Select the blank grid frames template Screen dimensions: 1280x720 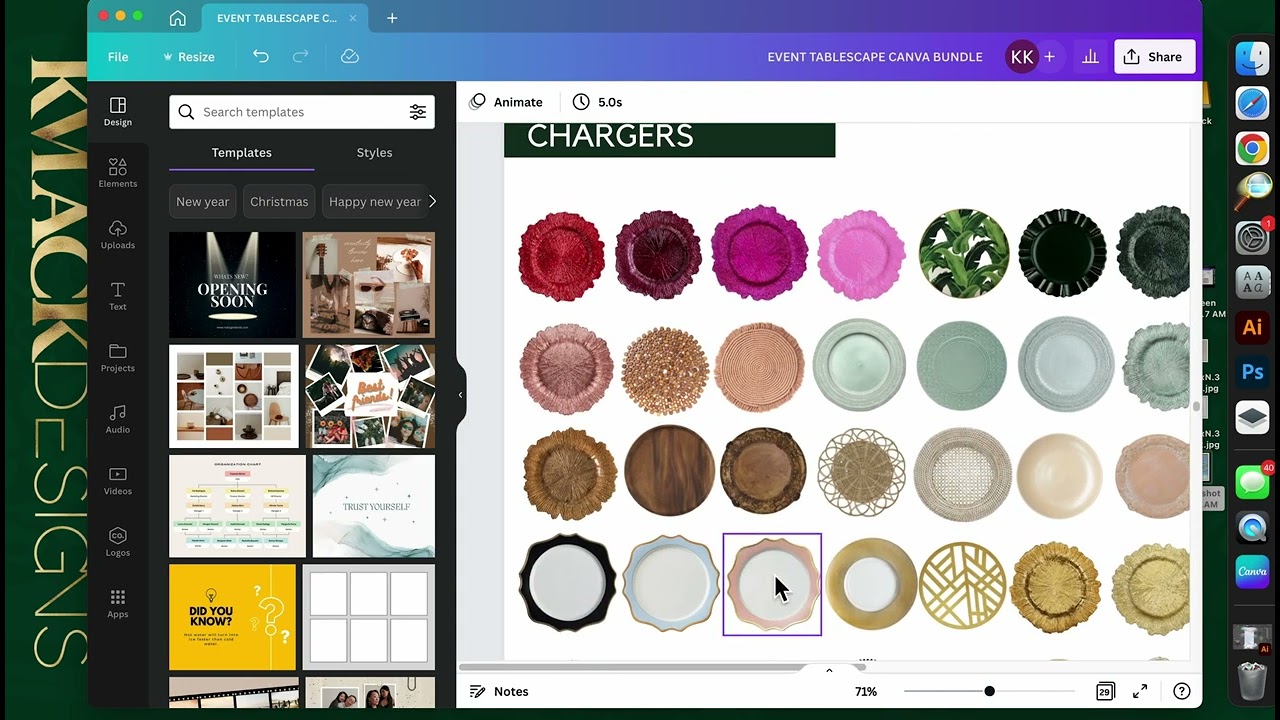(368, 617)
